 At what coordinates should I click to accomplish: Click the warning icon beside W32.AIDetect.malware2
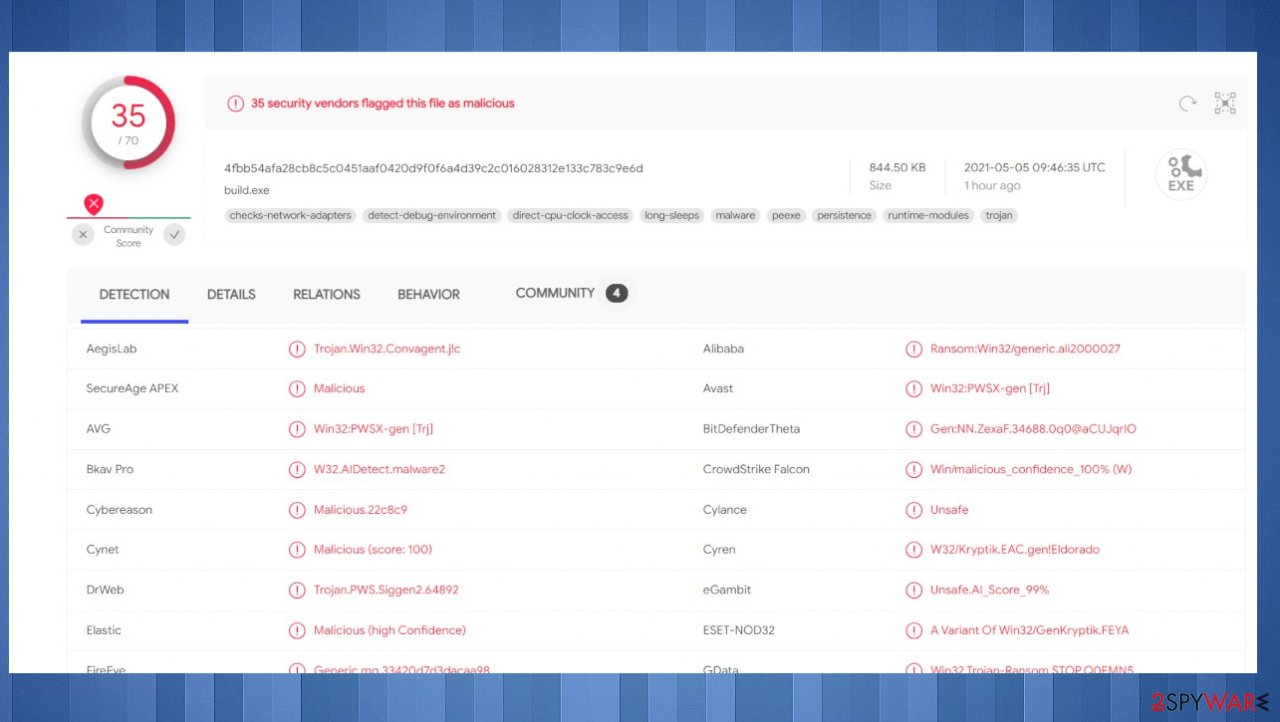point(297,469)
